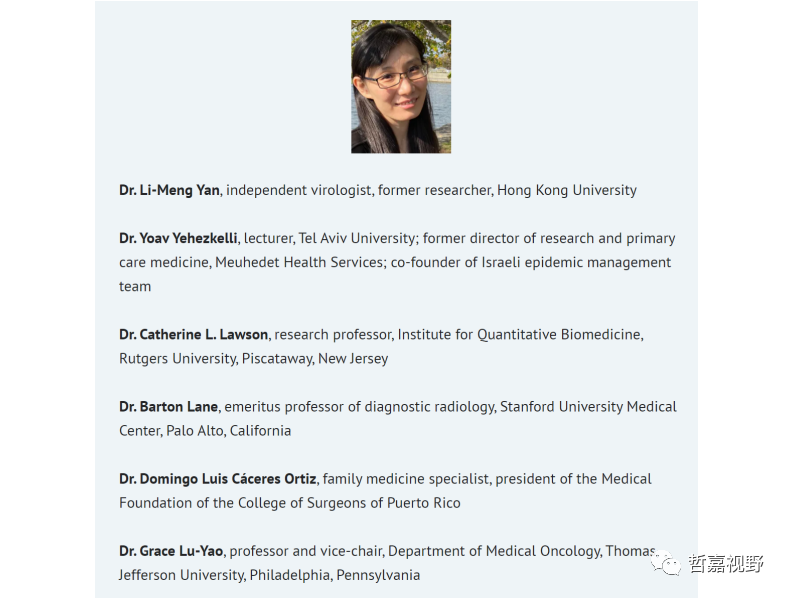
Task: Click the portrait photo thumbnail
Action: pos(401,87)
